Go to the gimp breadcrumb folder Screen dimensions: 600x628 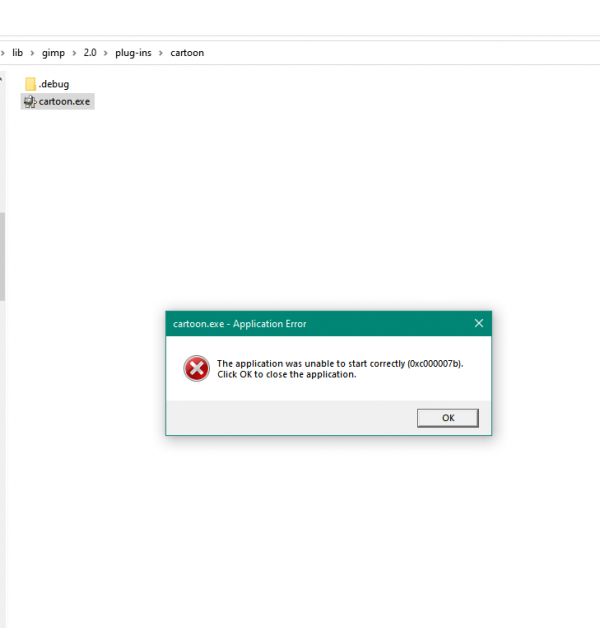click(53, 53)
